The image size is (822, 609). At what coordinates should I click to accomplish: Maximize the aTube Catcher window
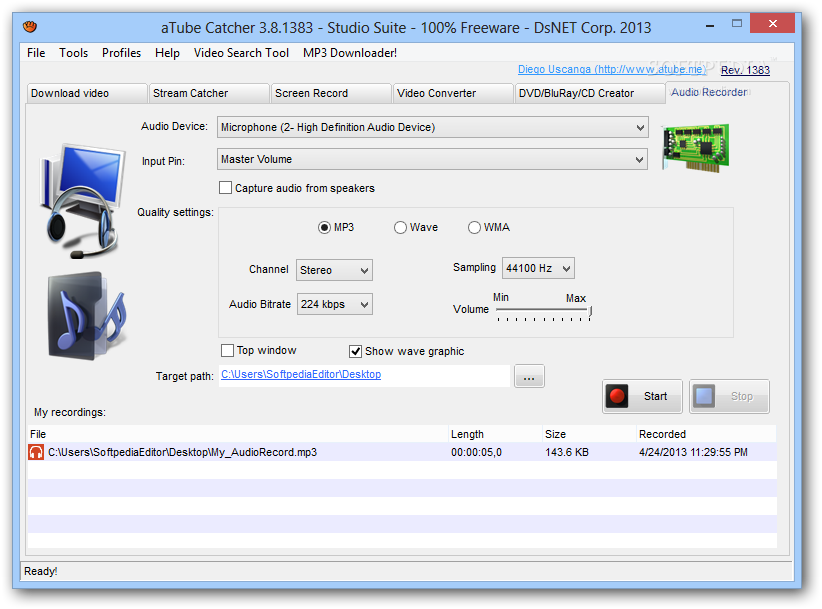point(737,24)
